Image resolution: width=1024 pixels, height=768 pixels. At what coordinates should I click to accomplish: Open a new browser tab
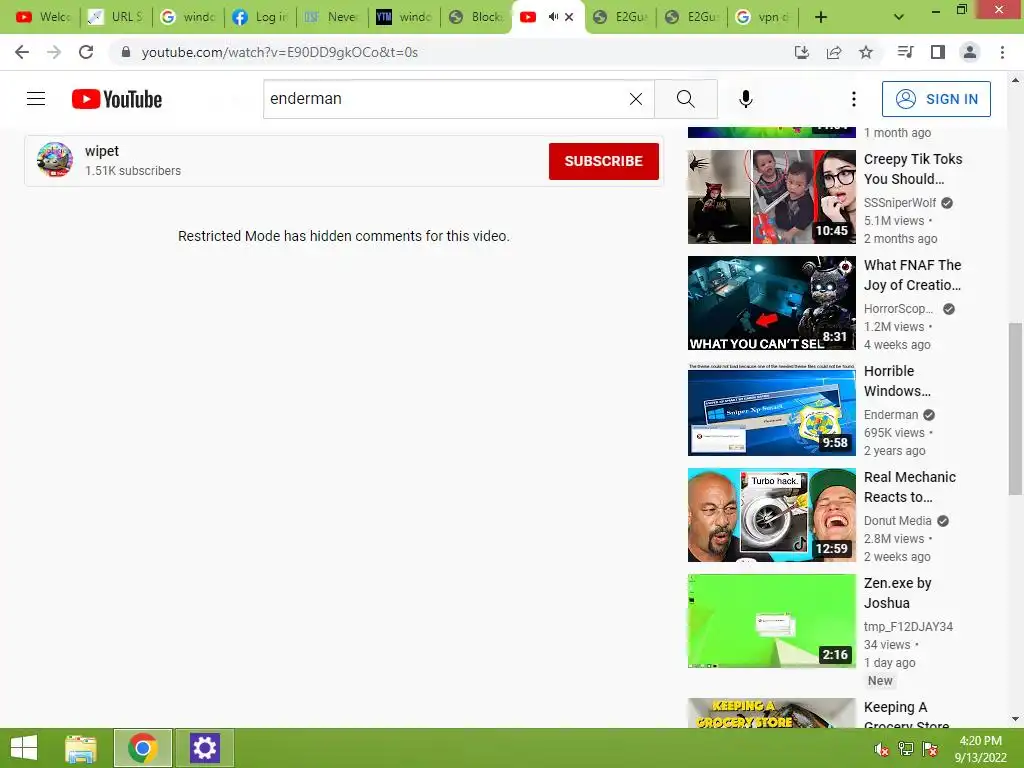(821, 17)
